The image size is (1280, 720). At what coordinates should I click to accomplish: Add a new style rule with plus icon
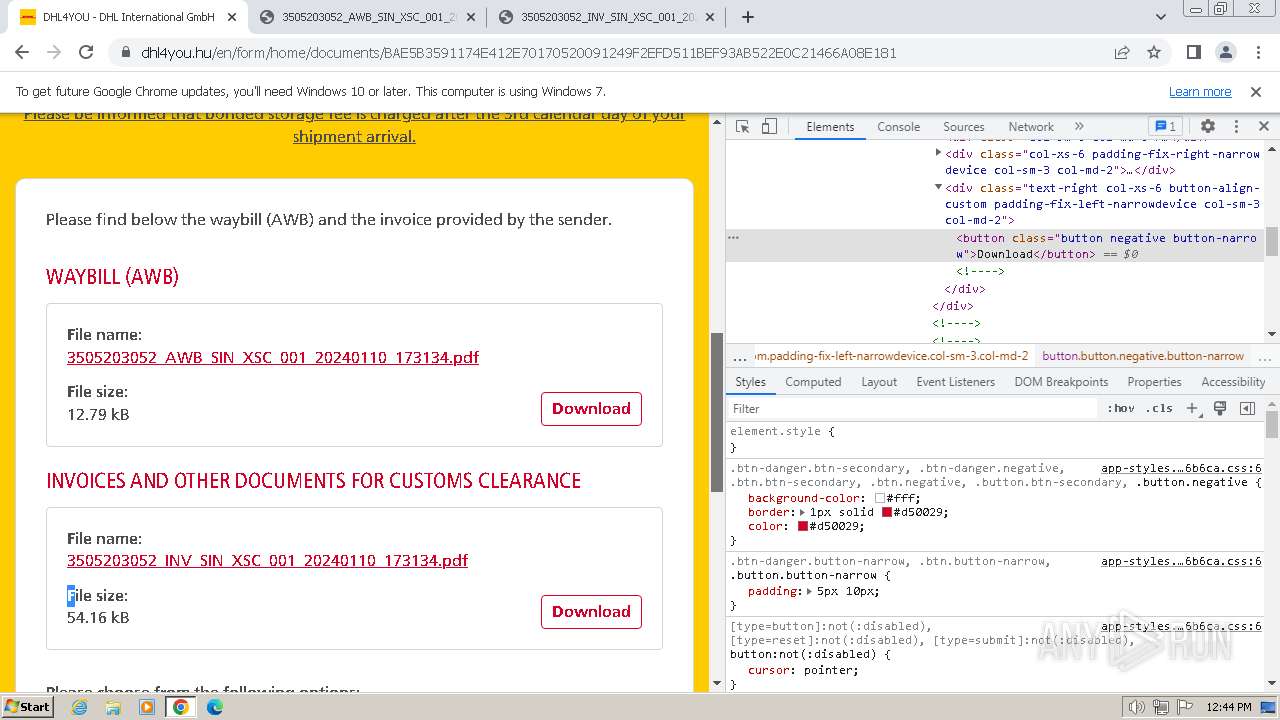coord(1192,408)
